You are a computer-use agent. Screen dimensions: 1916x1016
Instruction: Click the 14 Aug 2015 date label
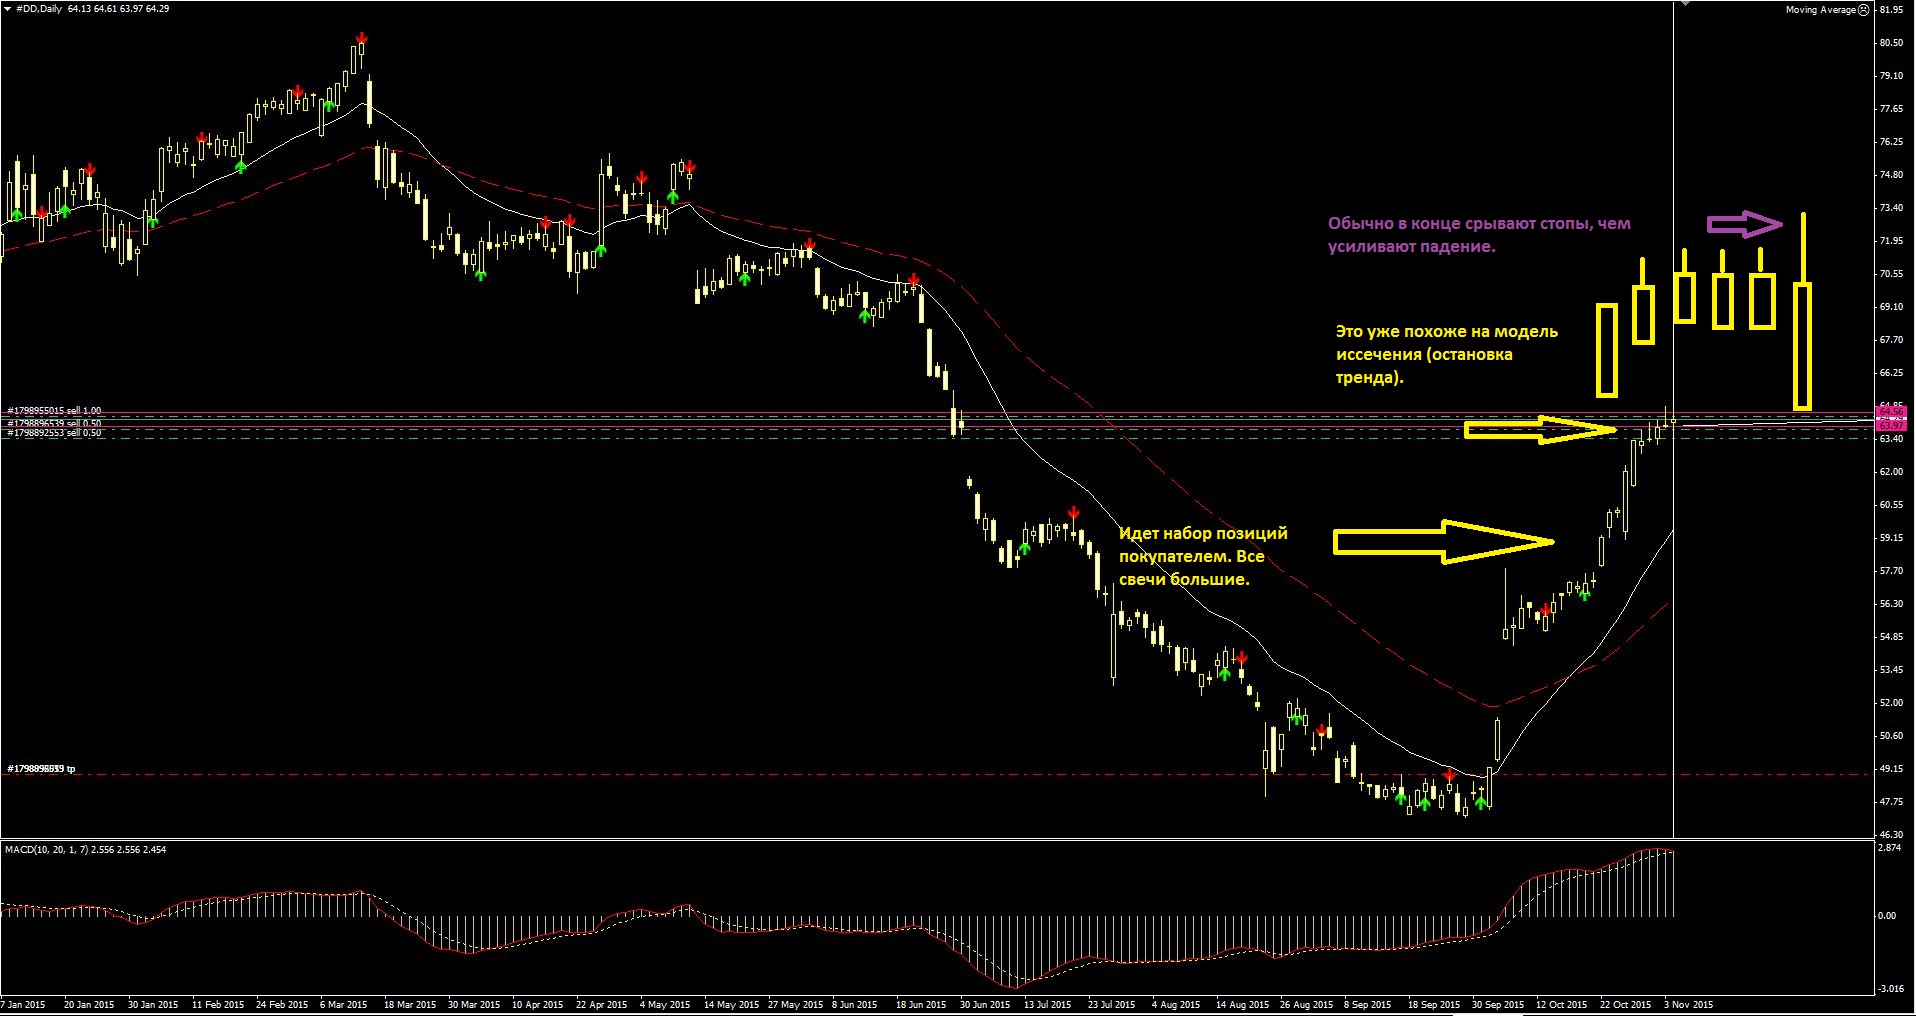[x=1242, y=1004]
